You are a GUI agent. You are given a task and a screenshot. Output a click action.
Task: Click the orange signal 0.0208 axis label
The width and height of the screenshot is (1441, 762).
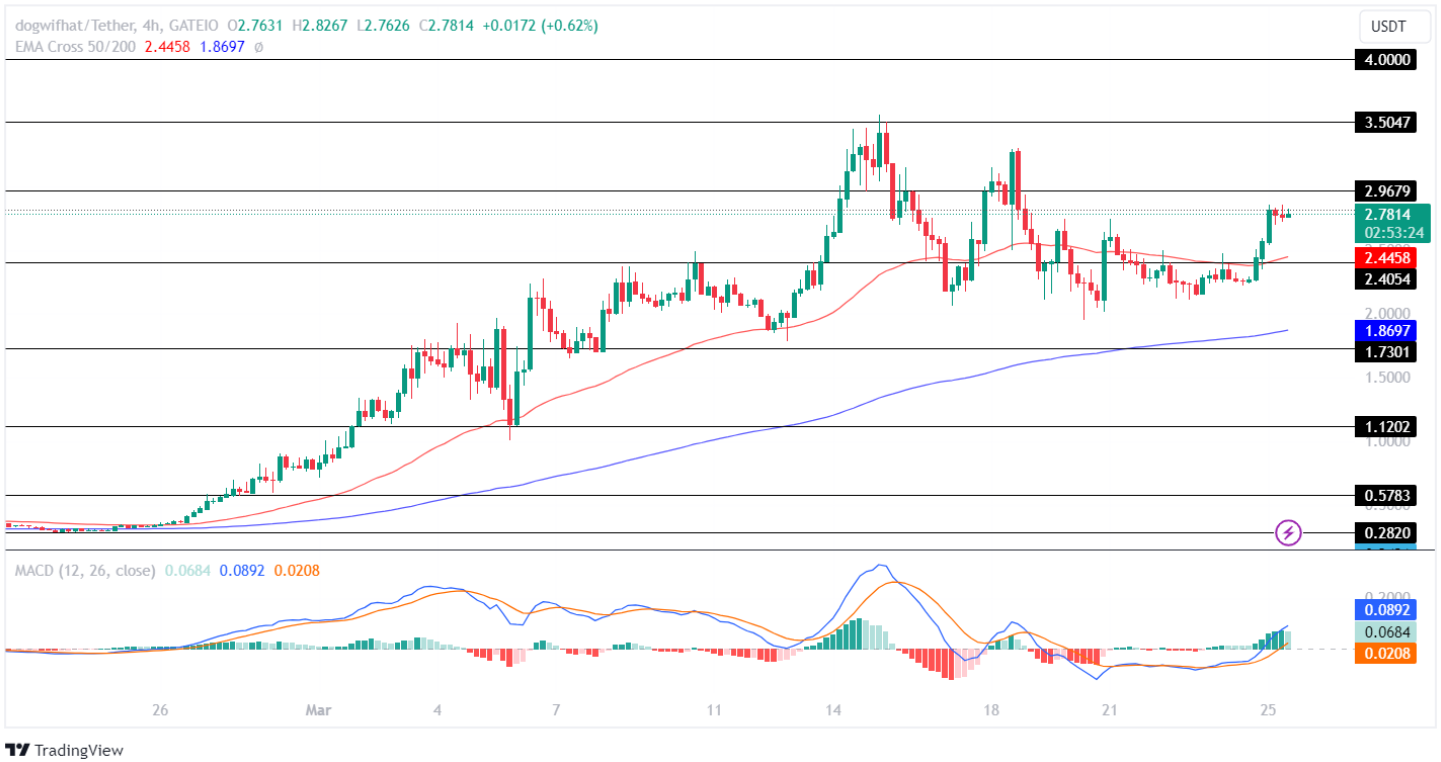[x=1385, y=654]
